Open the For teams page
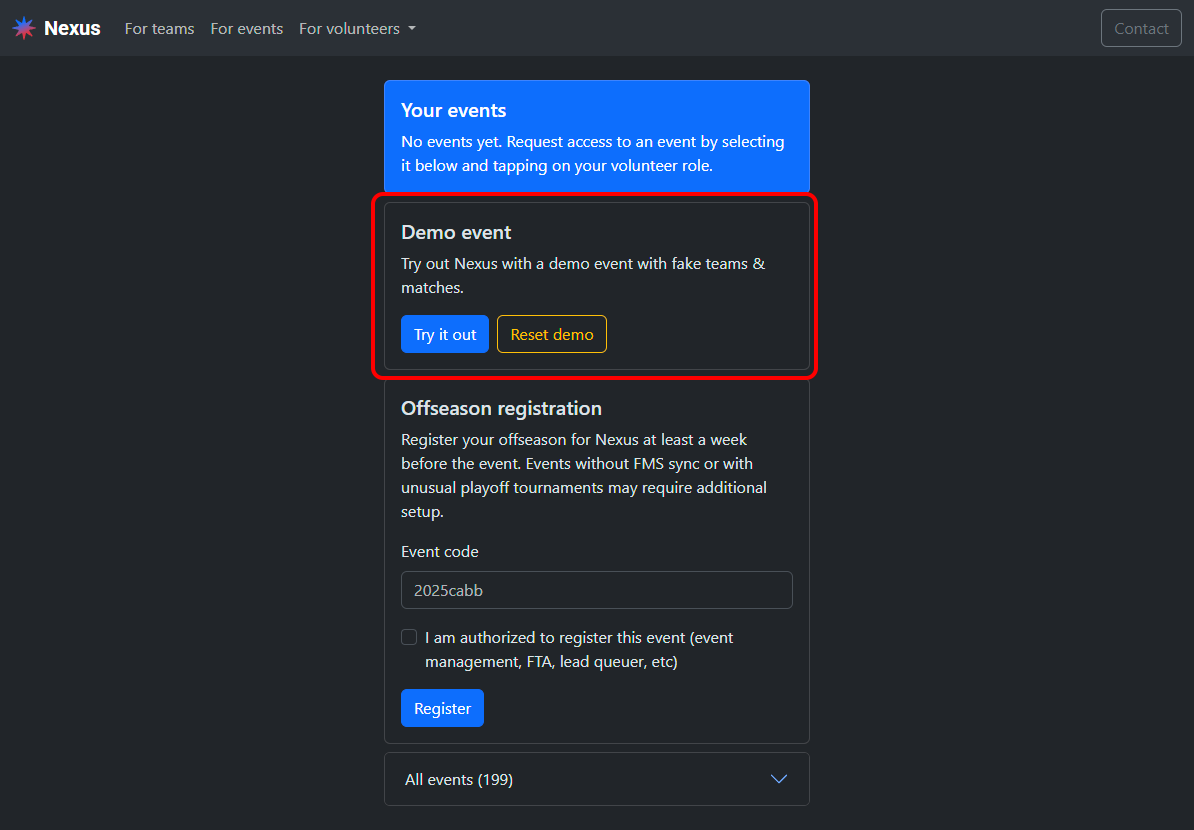The image size is (1194, 830). tap(159, 28)
